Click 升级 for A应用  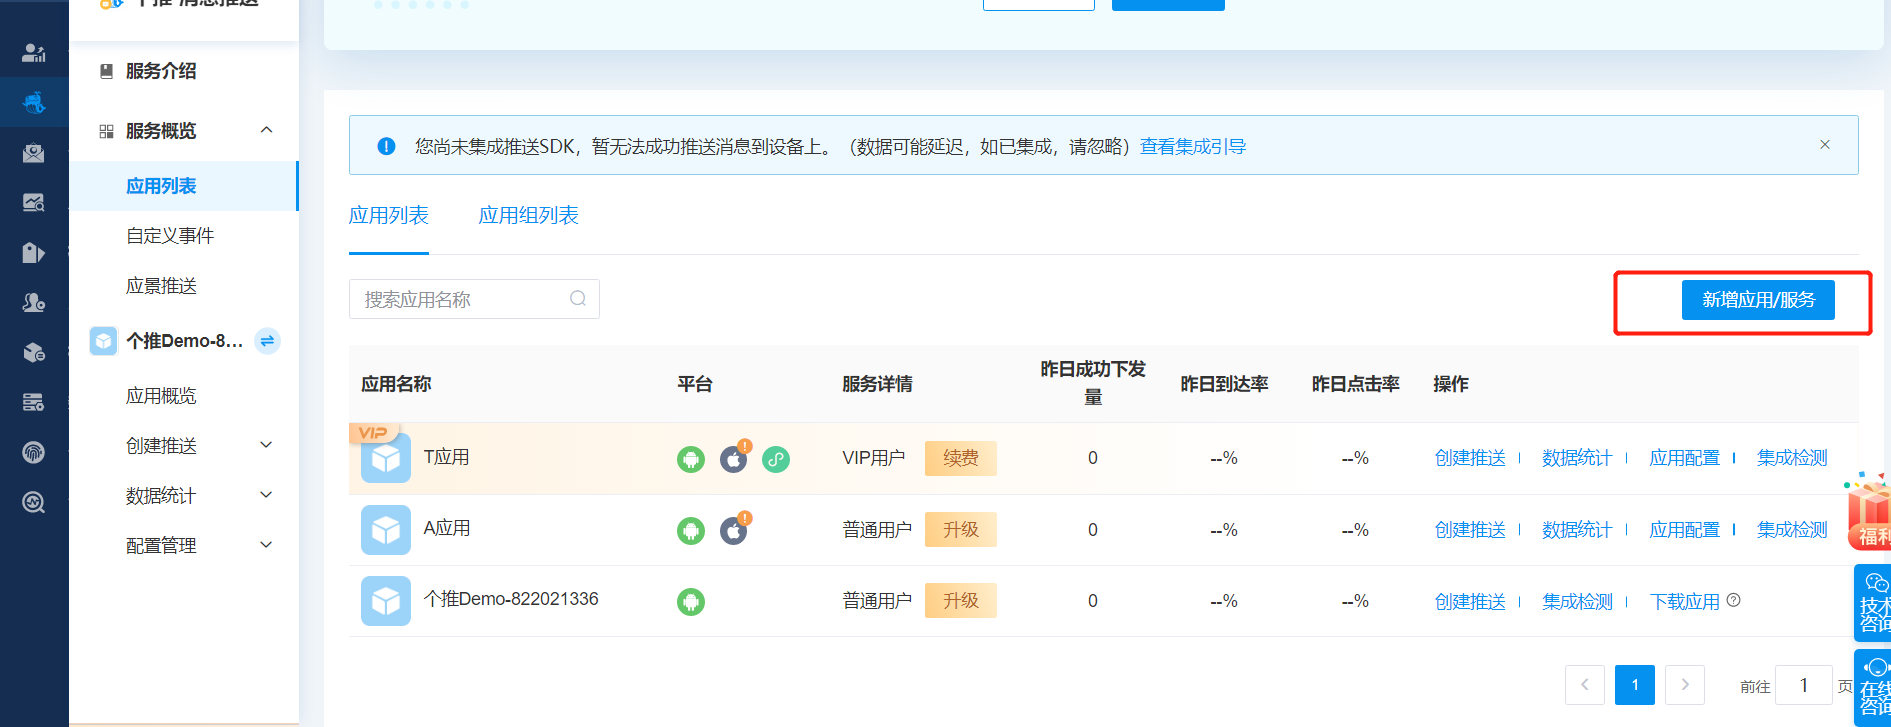(961, 530)
